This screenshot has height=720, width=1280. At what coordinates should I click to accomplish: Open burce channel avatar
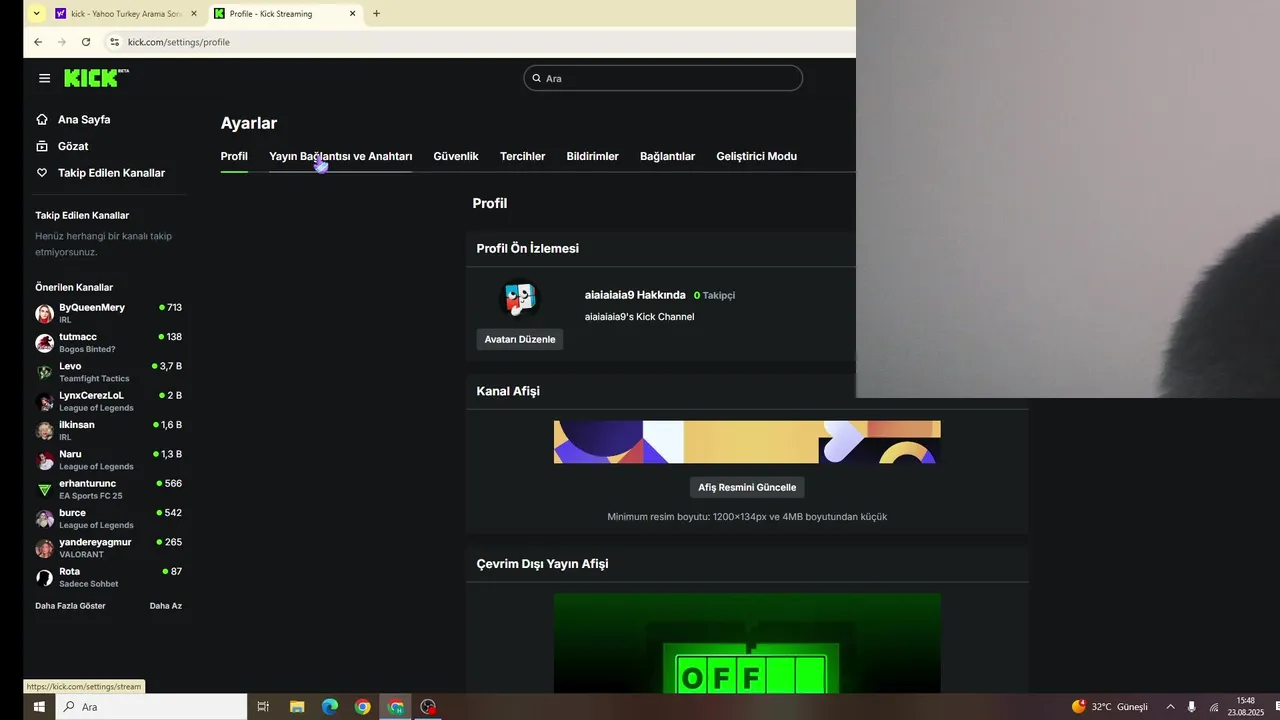(44, 519)
